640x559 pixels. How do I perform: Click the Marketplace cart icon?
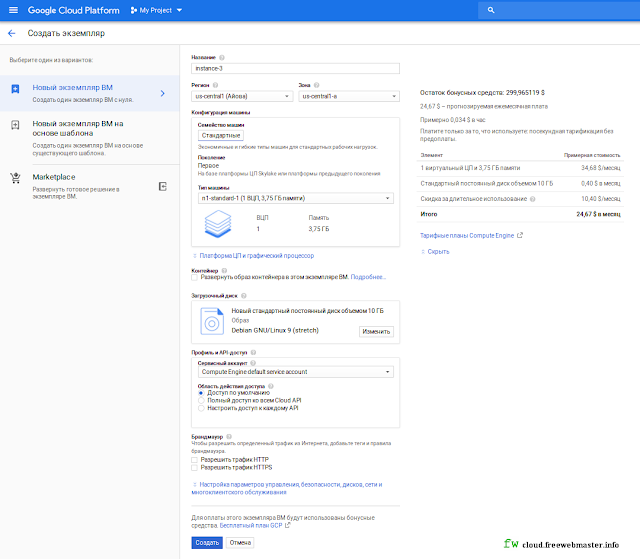tap(16, 178)
